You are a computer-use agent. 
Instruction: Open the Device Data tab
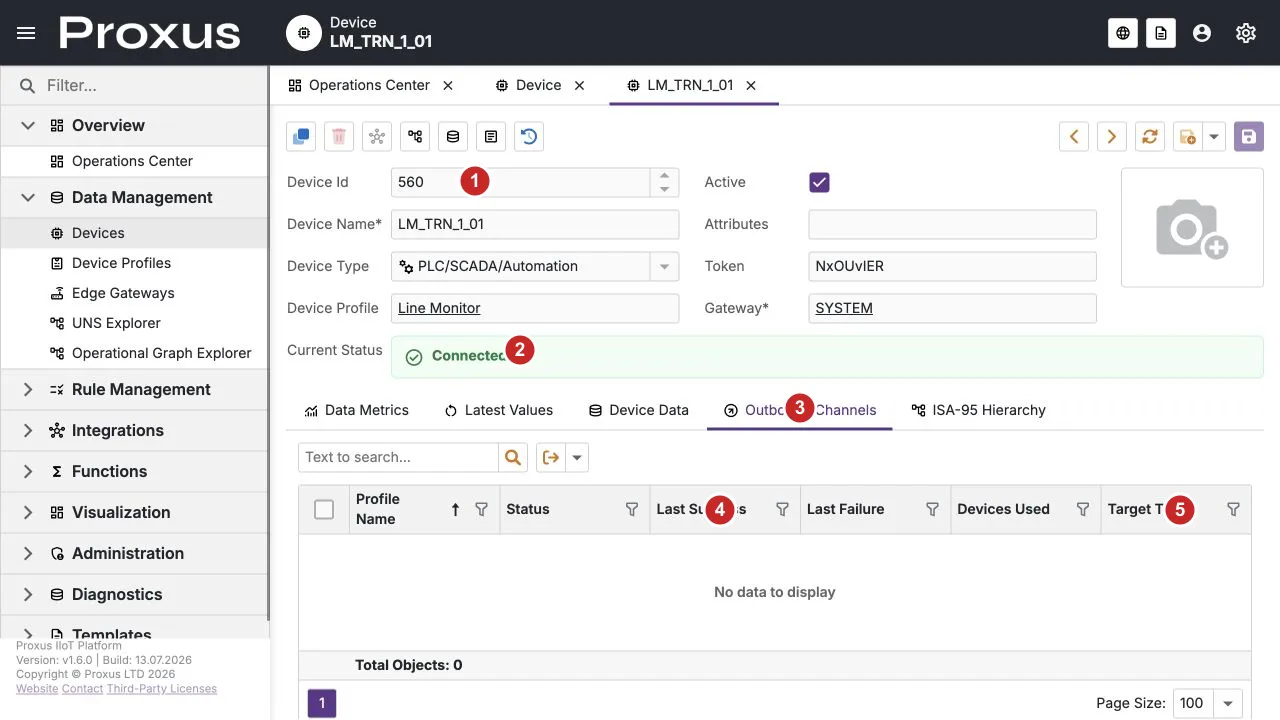tap(639, 410)
